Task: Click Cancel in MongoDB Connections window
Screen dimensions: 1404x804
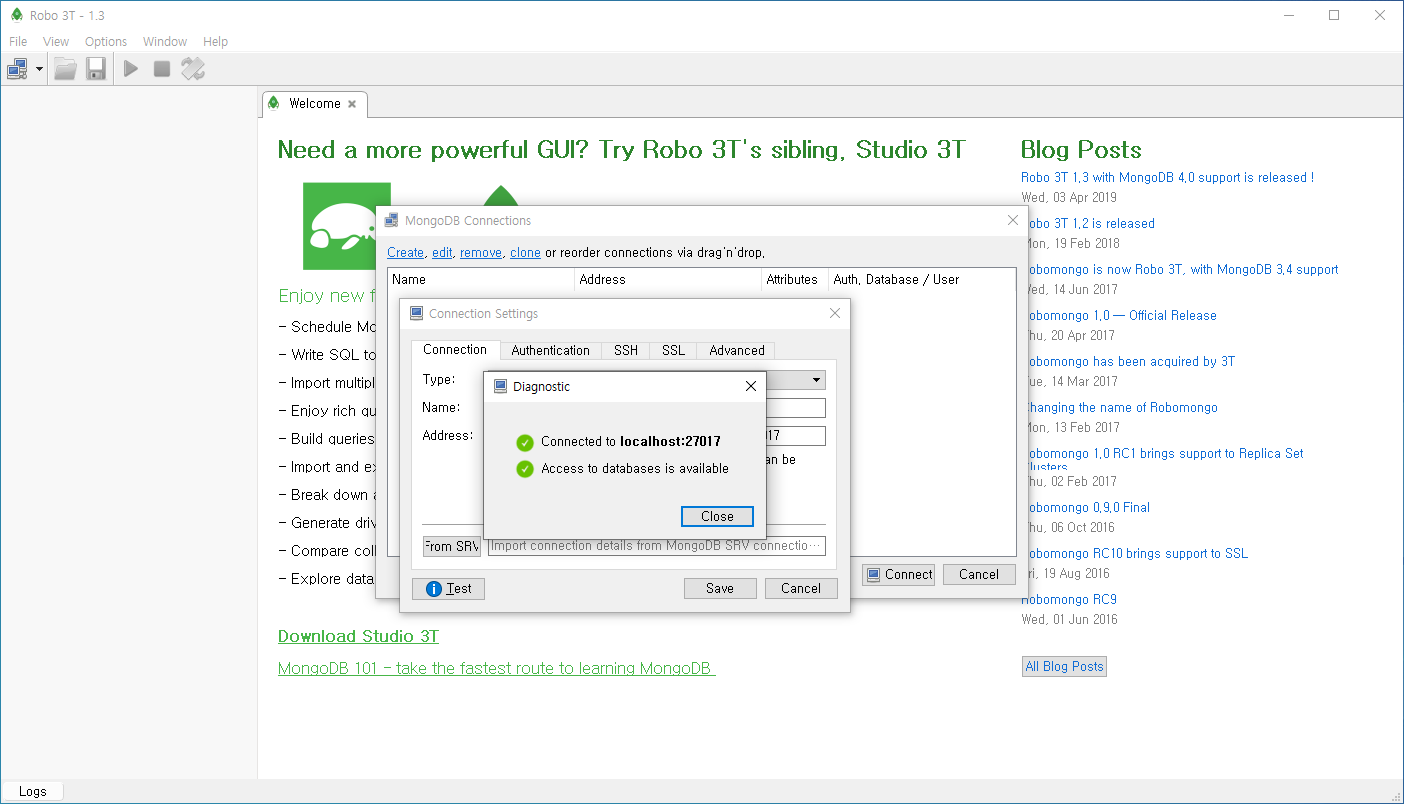Action: [x=979, y=575]
